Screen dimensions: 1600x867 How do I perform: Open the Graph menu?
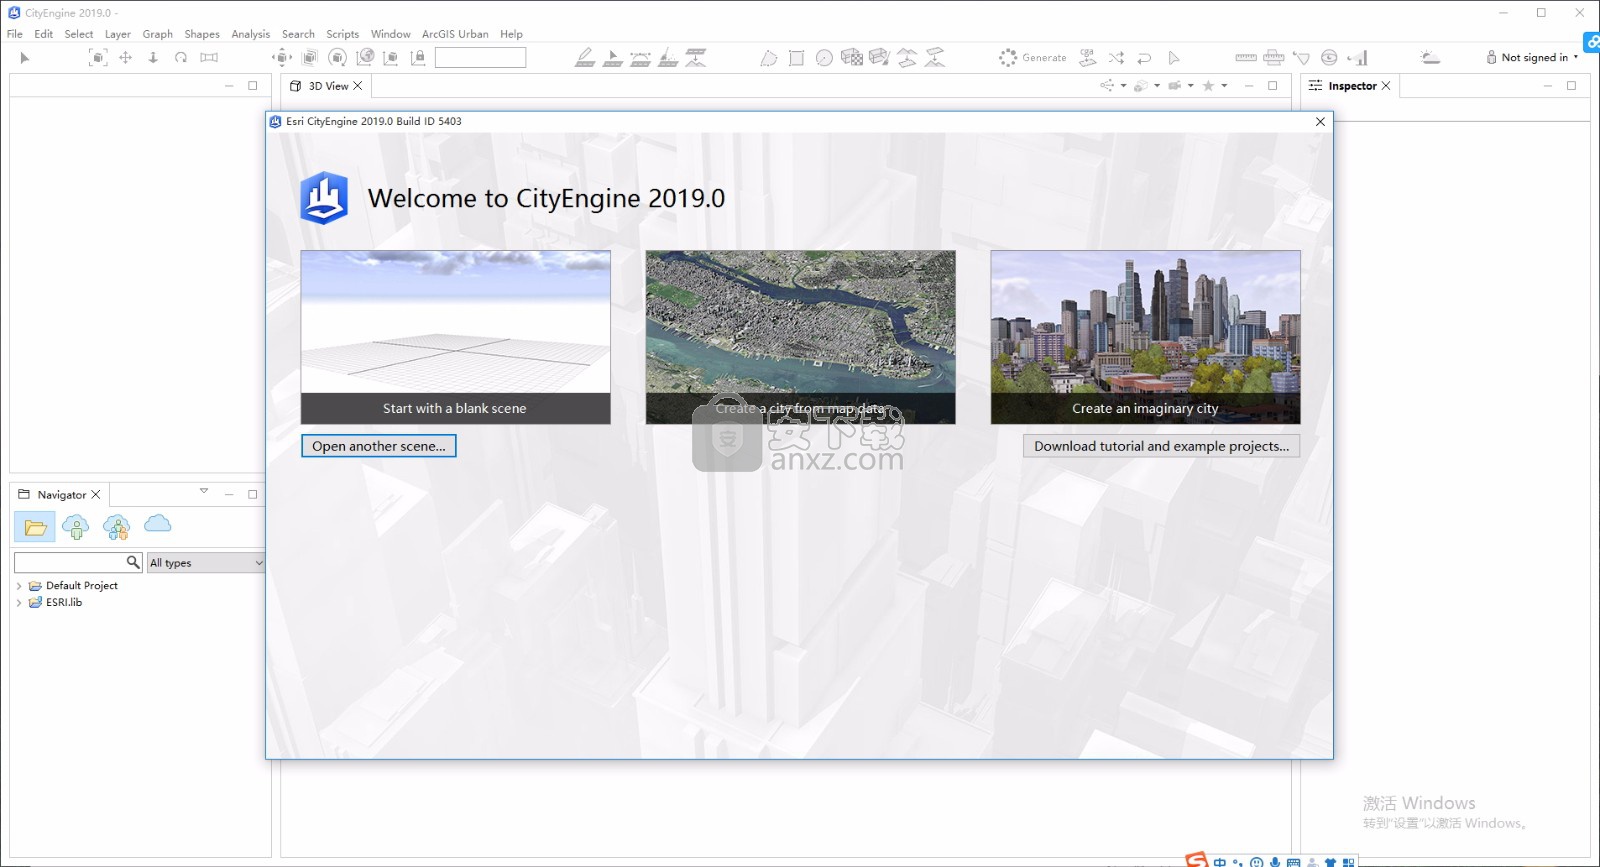click(157, 34)
